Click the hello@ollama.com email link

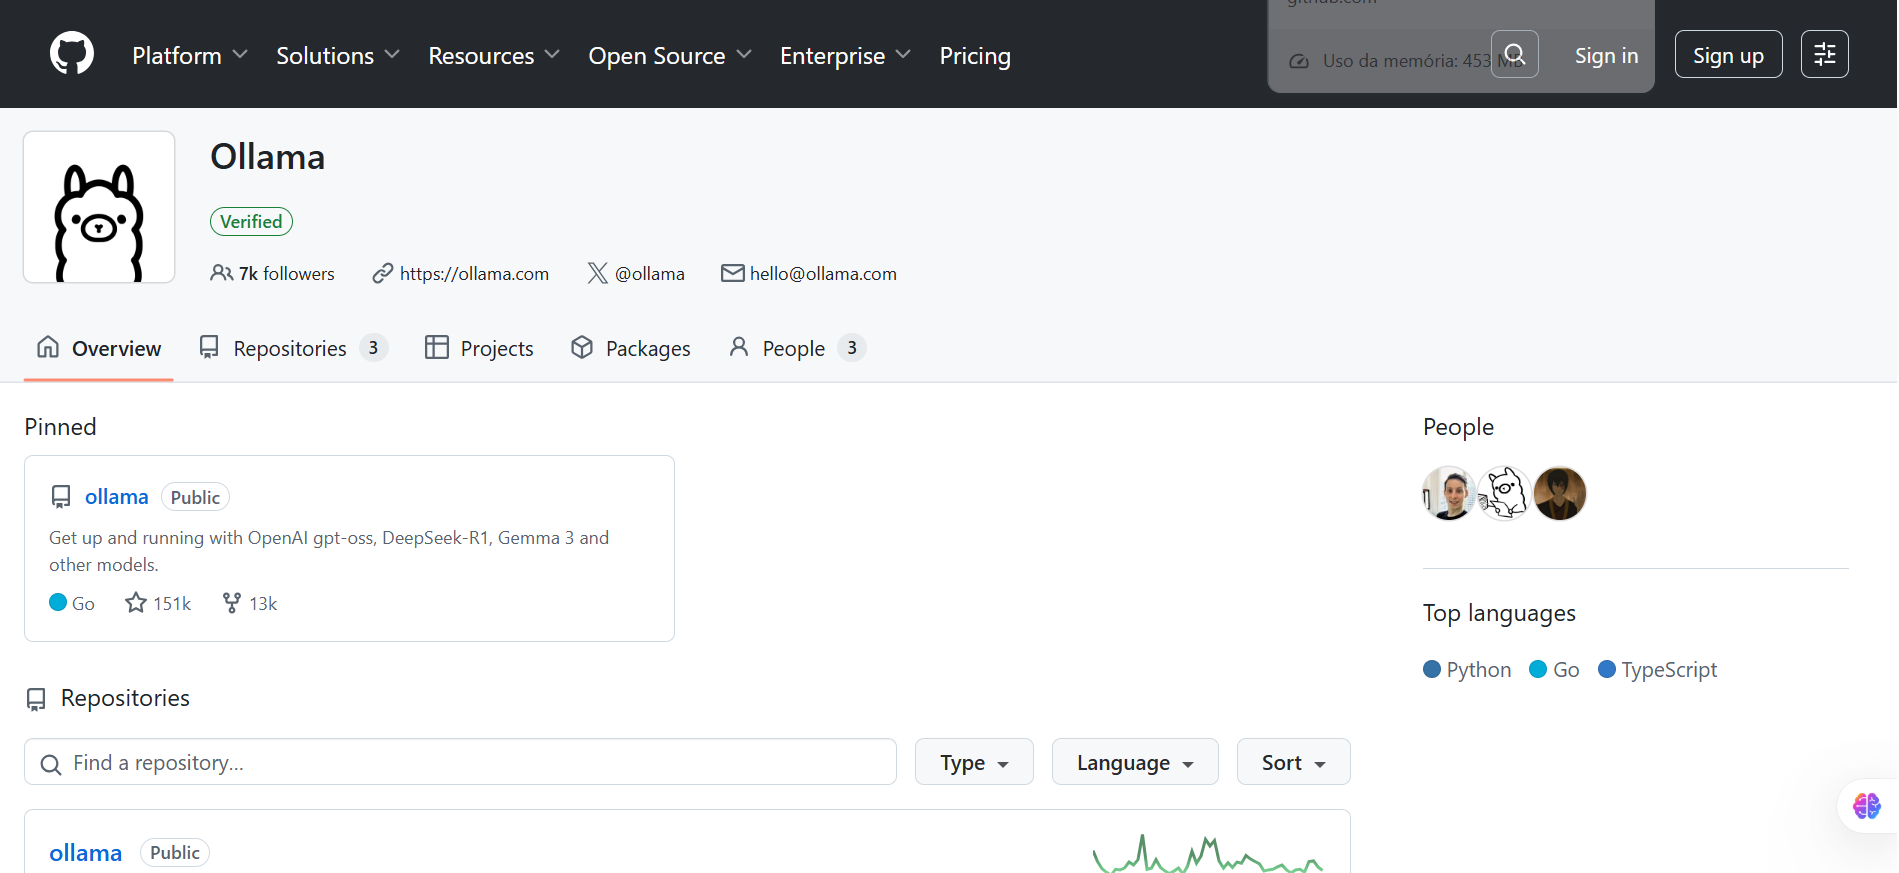(x=823, y=273)
